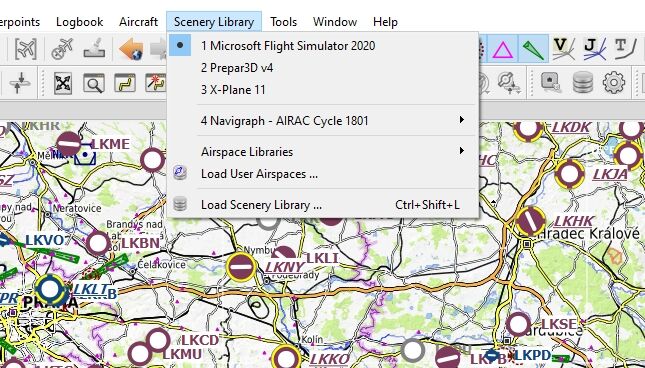The width and height of the screenshot is (645, 368).
Task: Click the fit-all crossed arrows toolbar icon
Action: click(63, 83)
